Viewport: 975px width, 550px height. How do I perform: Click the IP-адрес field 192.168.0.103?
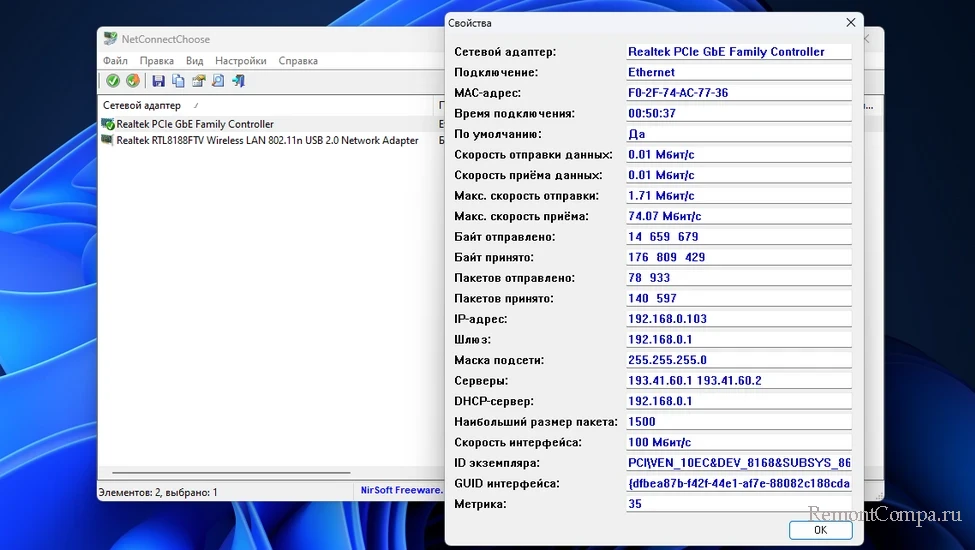pos(739,318)
